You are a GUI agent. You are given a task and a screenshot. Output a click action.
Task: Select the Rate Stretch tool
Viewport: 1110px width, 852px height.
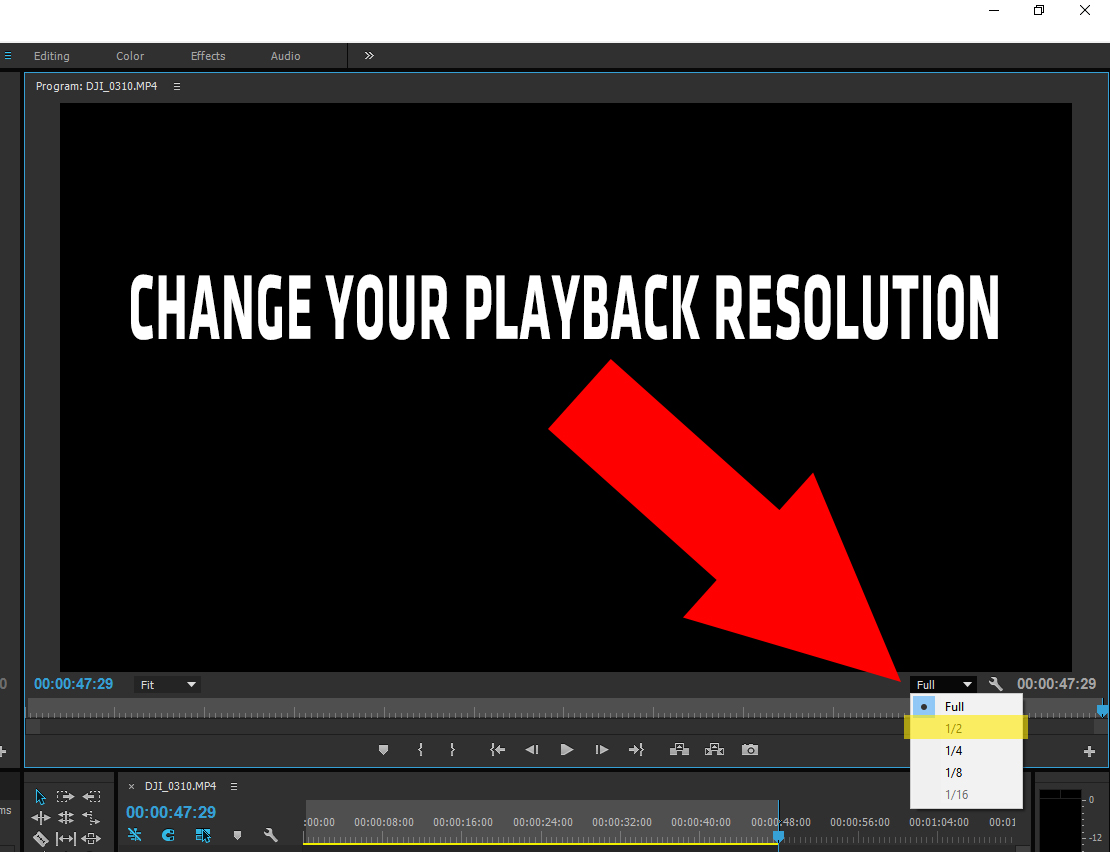click(91, 818)
